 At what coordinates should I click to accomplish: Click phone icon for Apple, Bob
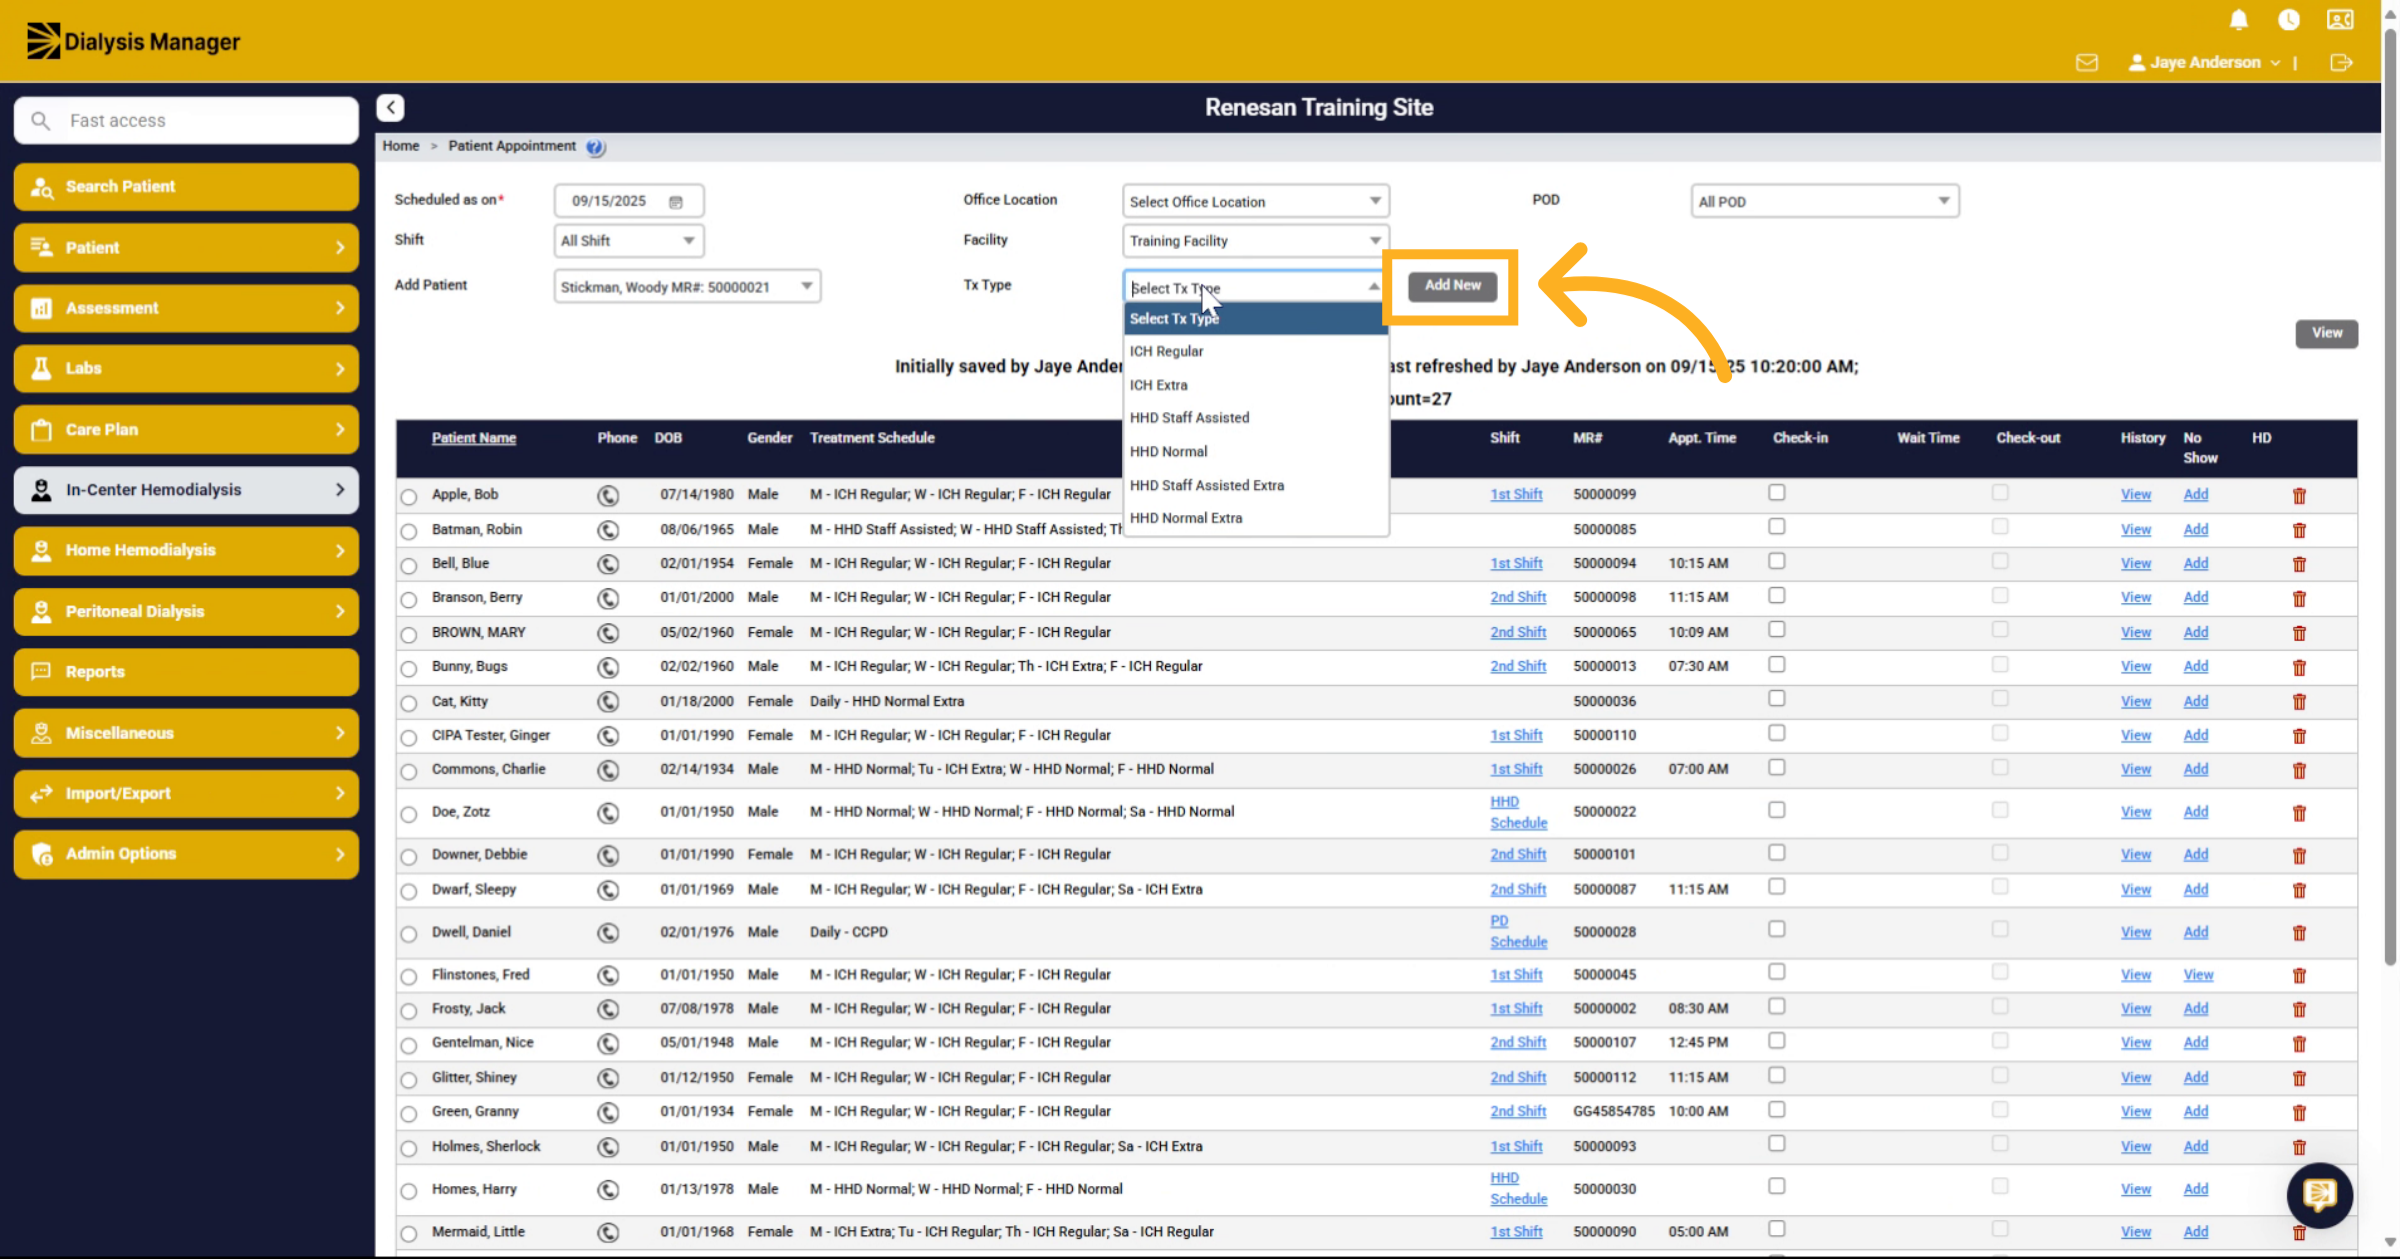(x=608, y=495)
